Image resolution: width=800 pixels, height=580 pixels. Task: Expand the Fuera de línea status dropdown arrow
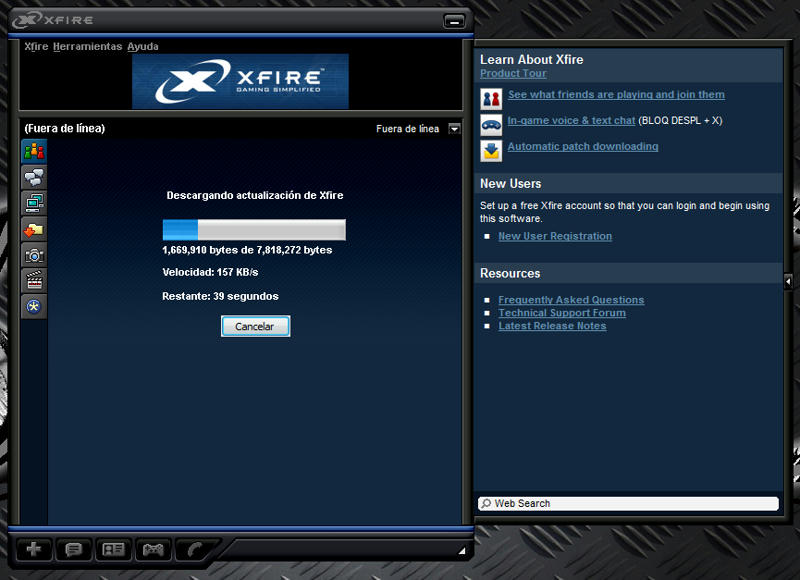[454, 129]
